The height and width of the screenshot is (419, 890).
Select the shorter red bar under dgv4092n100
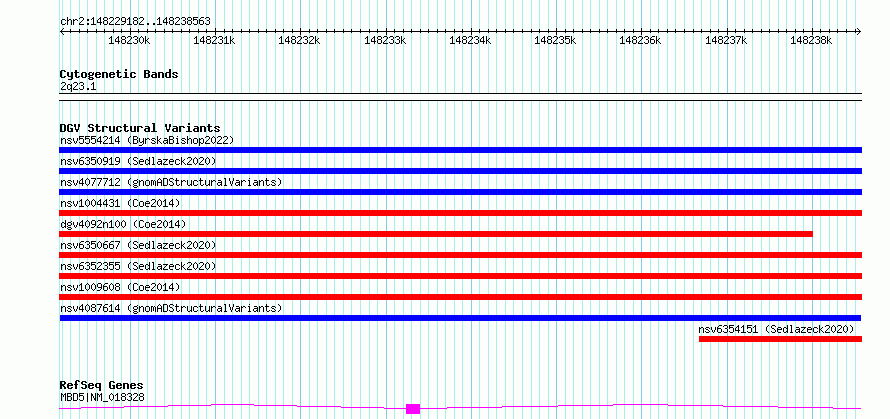(x=436, y=234)
